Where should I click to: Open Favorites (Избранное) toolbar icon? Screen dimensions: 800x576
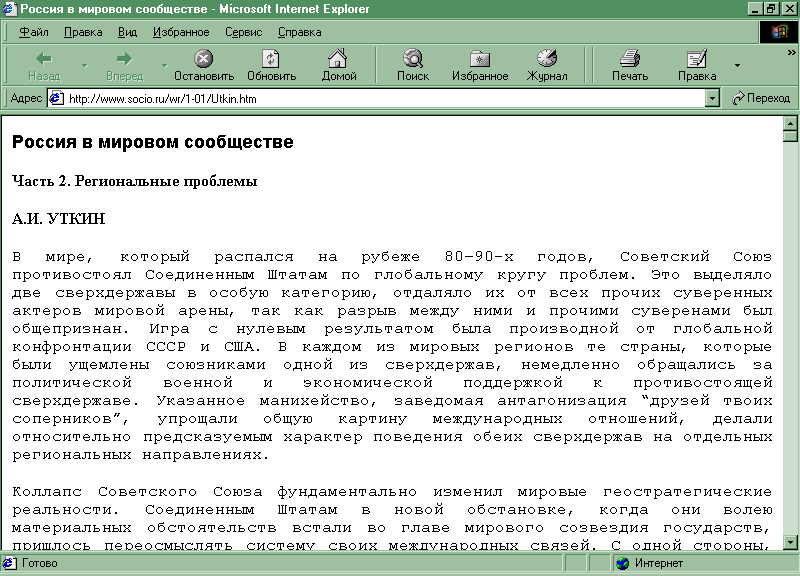pos(480,59)
